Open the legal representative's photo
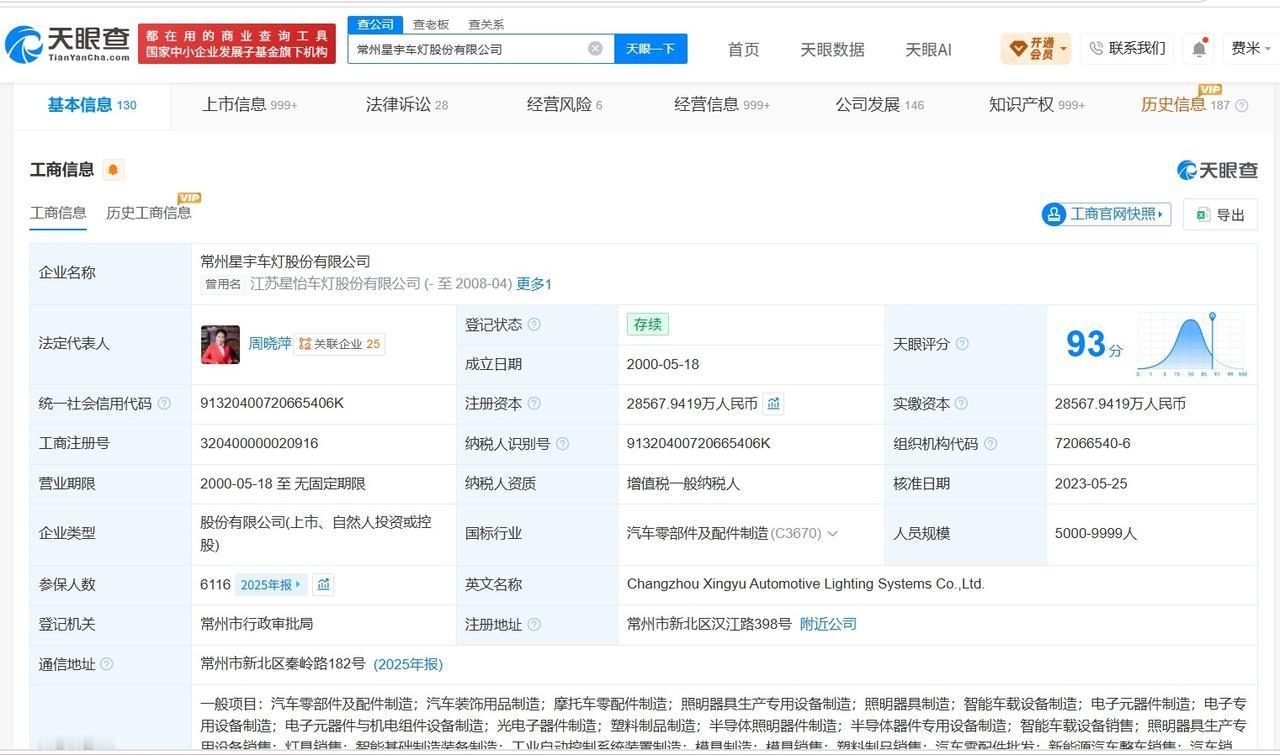 click(x=220, y=344)
